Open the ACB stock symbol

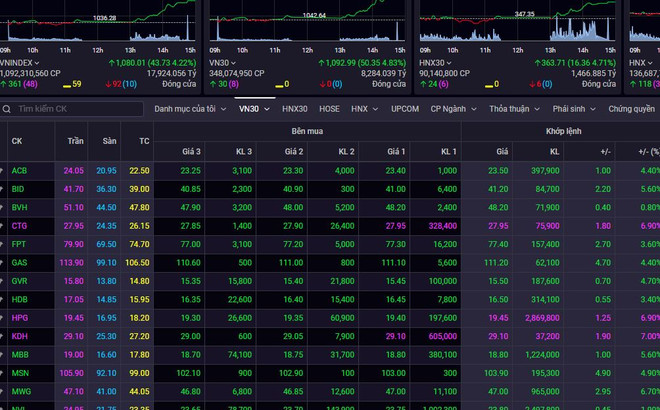(19, 171)
